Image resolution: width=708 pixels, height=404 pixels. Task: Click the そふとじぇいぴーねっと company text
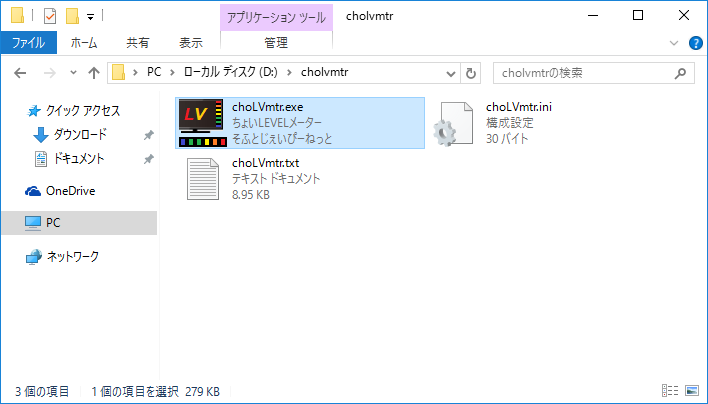(x=282, y=139)
